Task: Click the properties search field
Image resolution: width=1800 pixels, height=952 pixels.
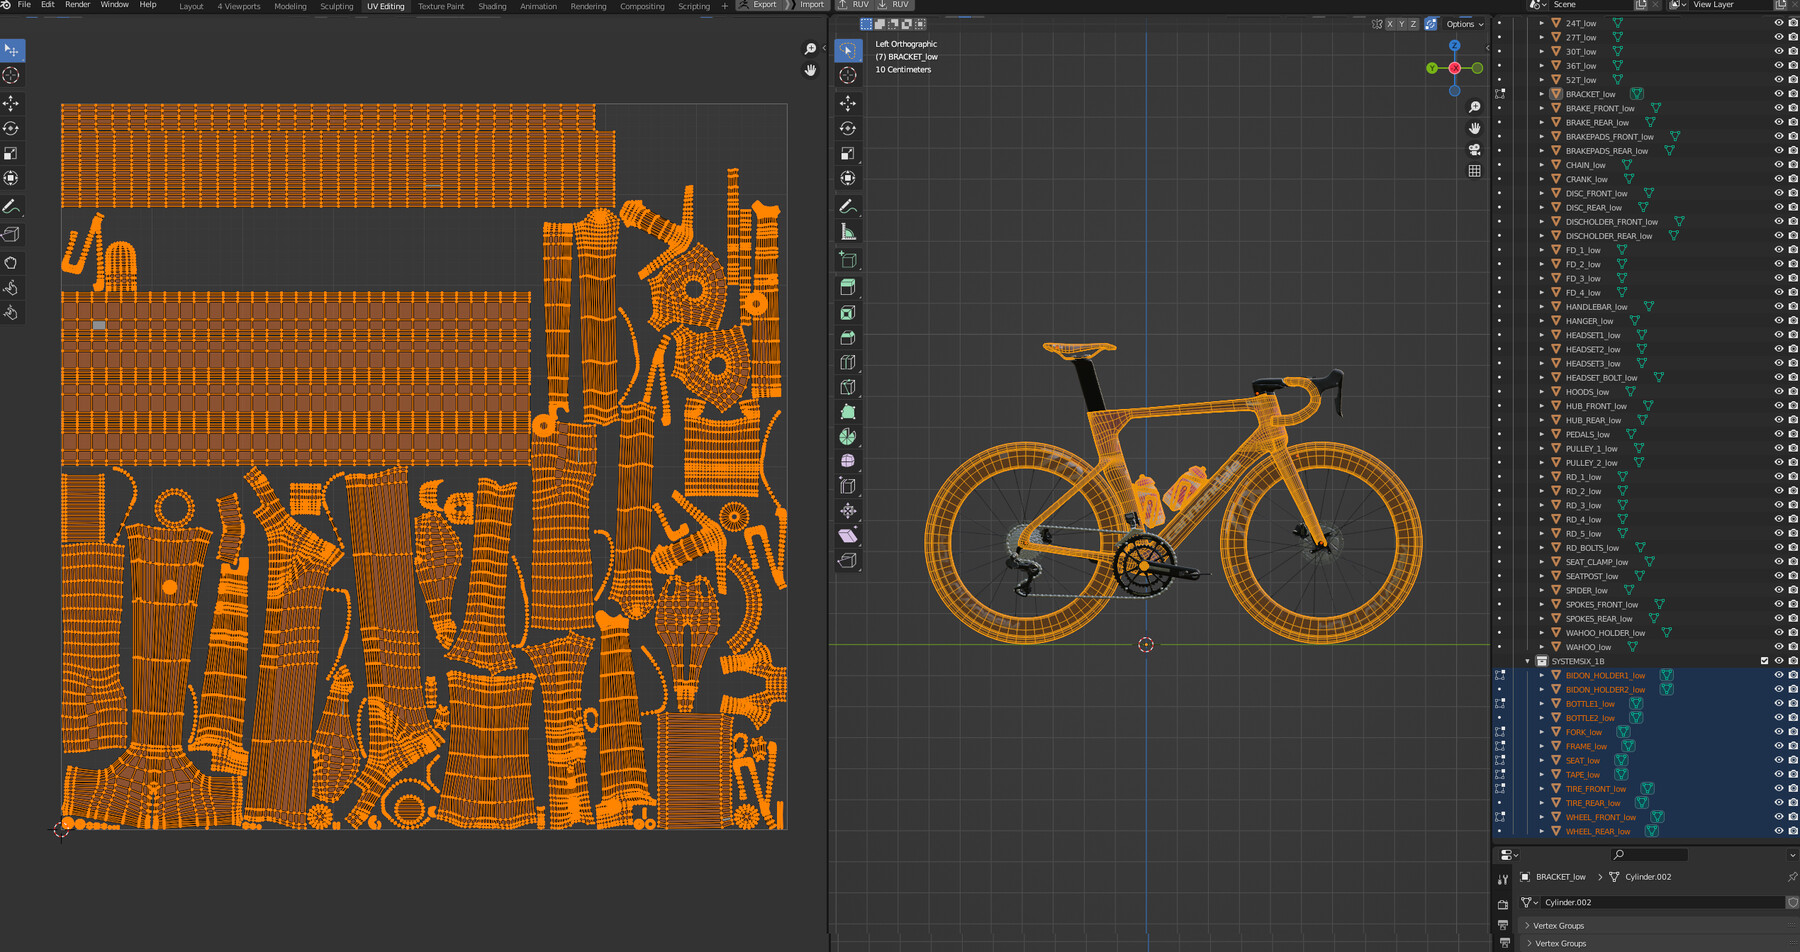Action: (x=1650, y=855)
